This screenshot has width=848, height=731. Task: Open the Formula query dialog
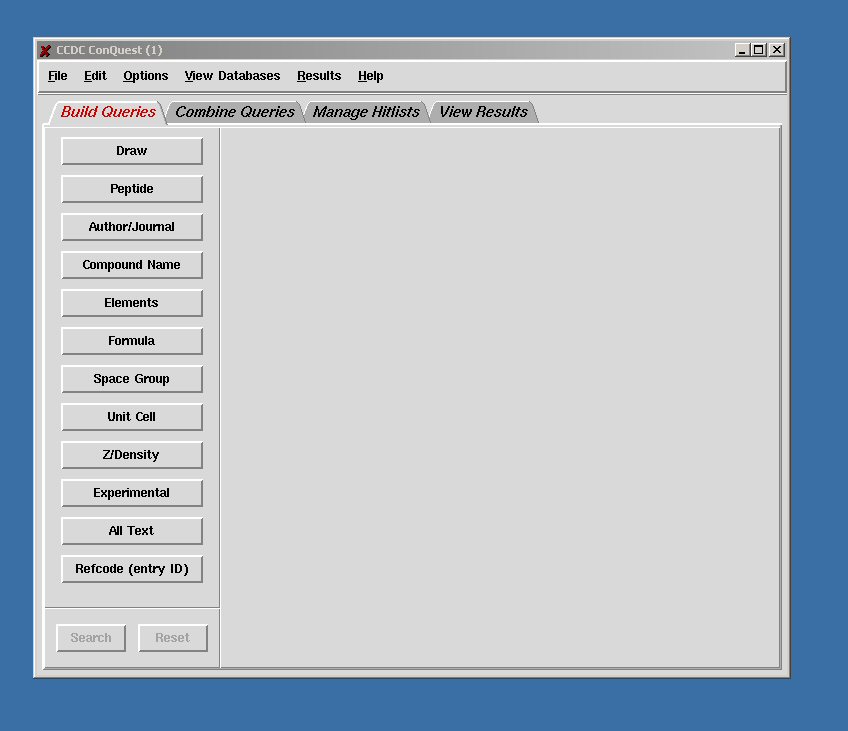click(132, 341)
